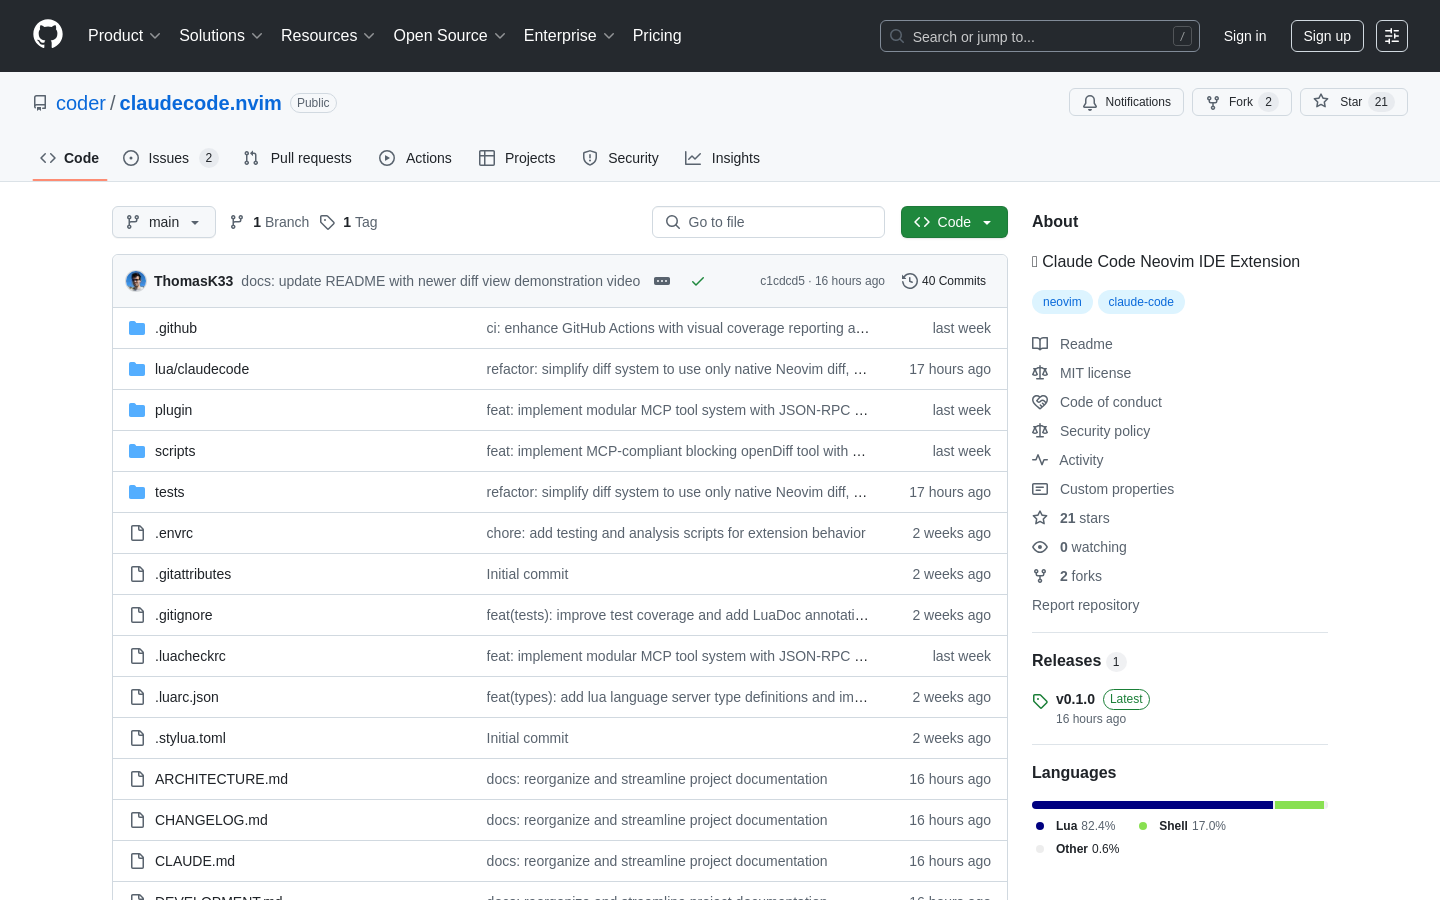The image size is (1440, 900).
Task: Open commit hash c1cdcd5
Action: 782,281
